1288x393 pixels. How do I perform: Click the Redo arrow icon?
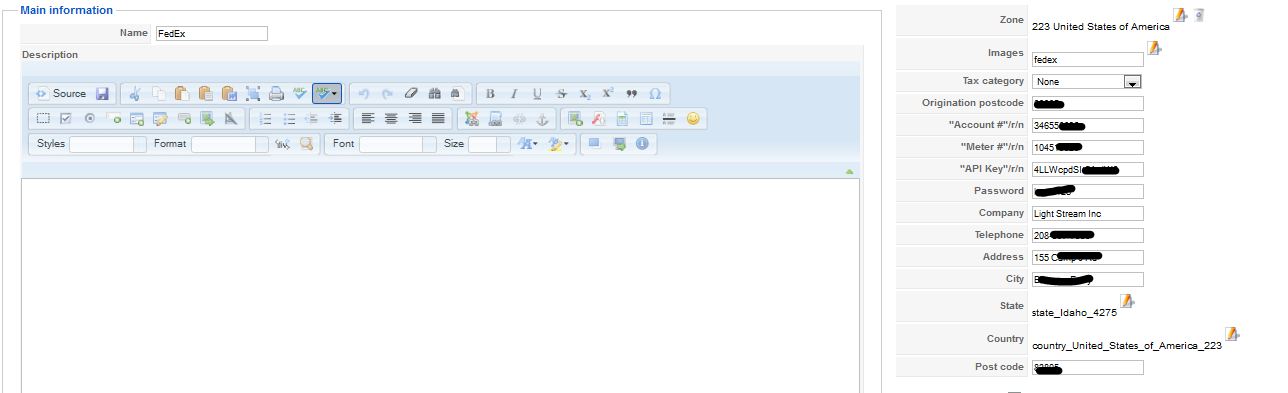[x=387, y=94]
